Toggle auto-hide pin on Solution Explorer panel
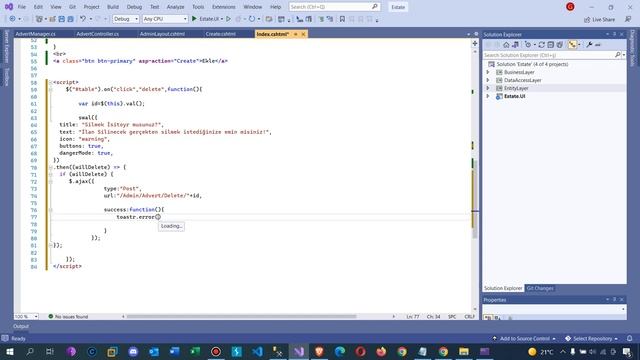The height and width of the screenshot is (360, 640). (x=614, y=34)
